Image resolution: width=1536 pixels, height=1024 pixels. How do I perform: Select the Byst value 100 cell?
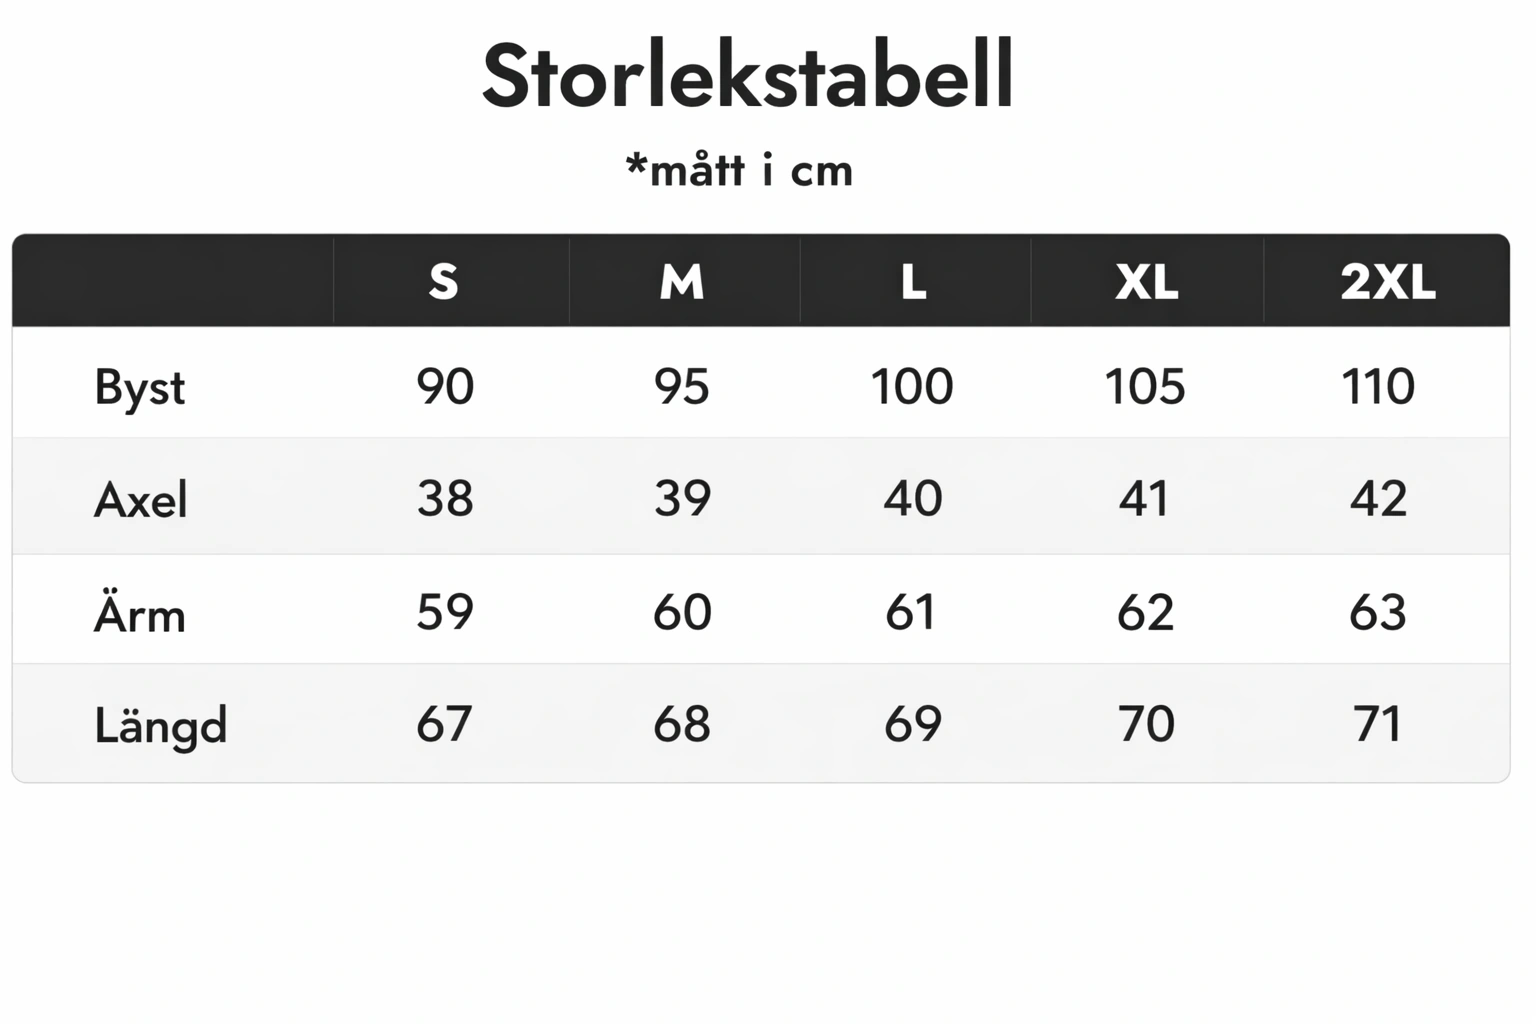912,386
